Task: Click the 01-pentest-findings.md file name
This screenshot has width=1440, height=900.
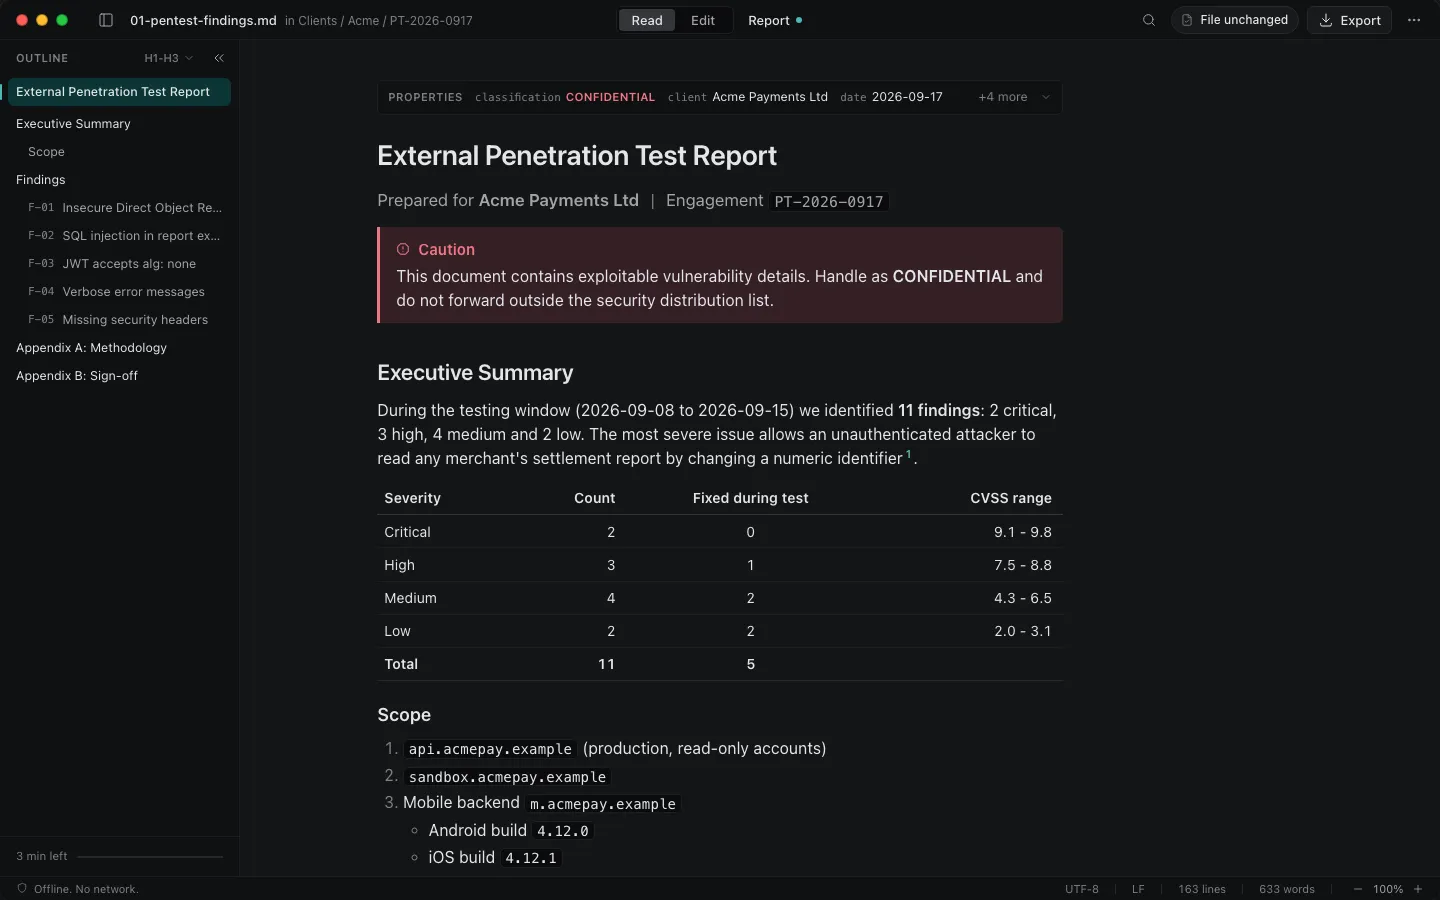Action: click(203, 20)
